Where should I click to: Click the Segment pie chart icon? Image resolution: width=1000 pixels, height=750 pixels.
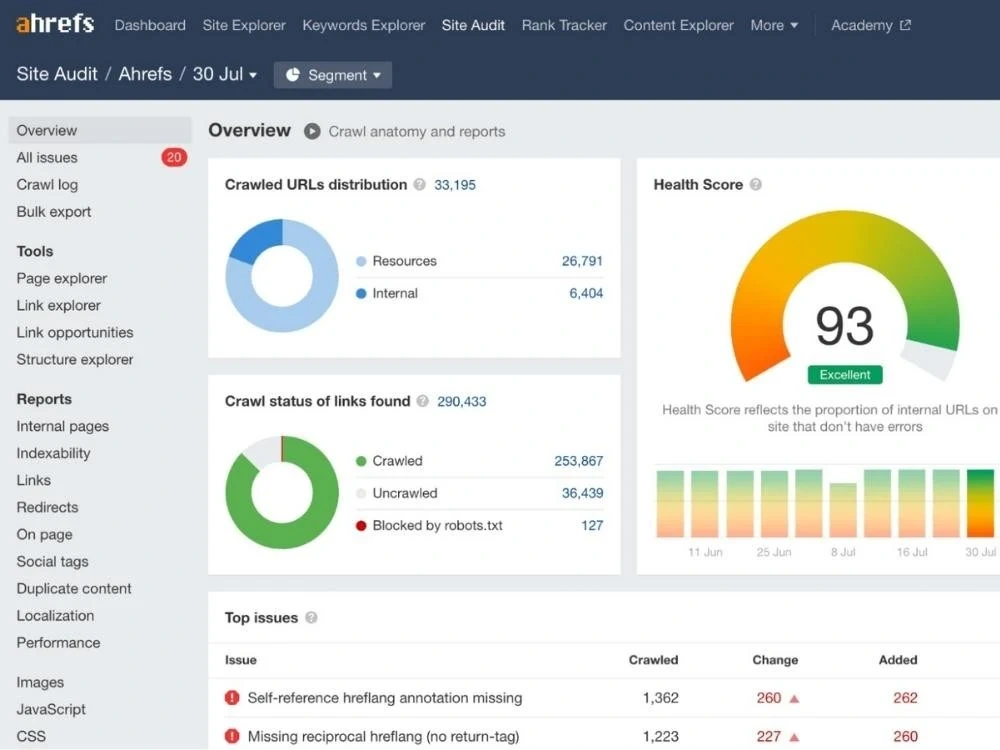(293, 75)
